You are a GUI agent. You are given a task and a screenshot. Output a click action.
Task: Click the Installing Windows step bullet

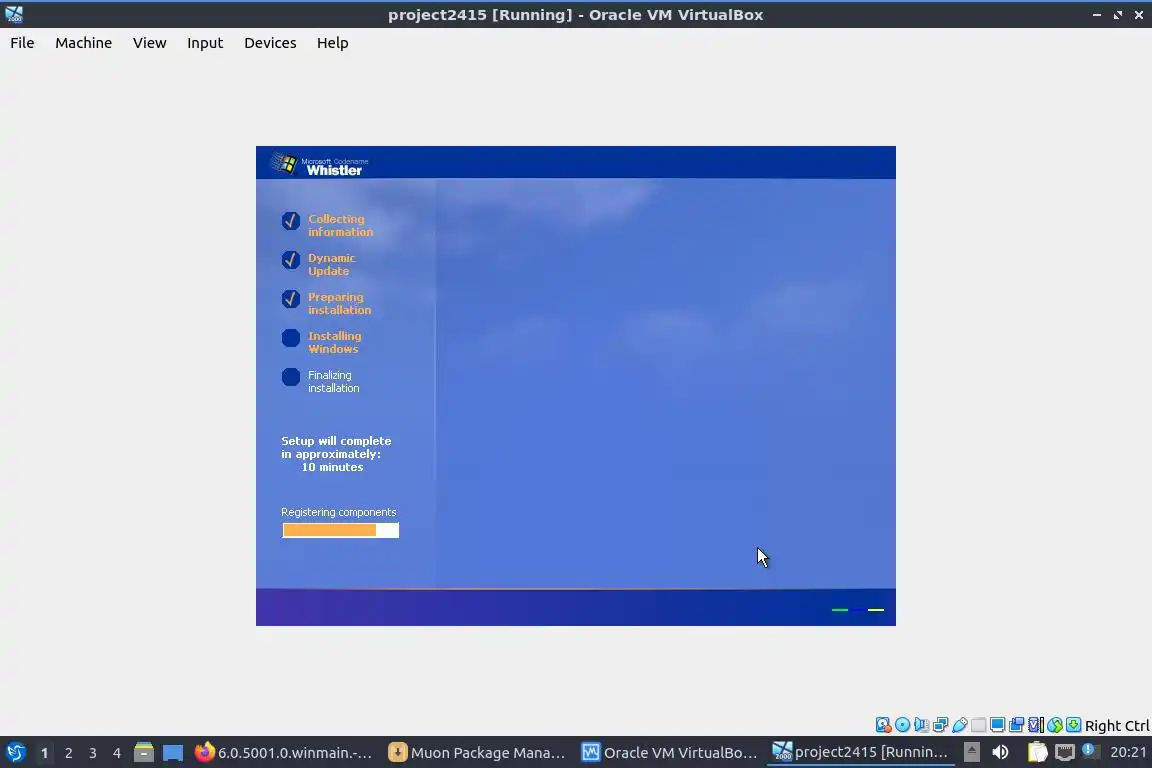[x=291, y=338]
